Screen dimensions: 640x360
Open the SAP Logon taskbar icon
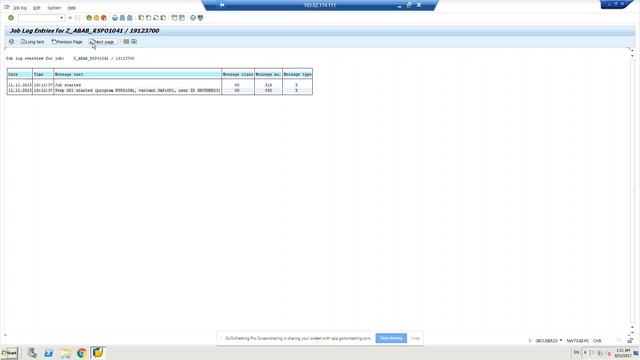click(98, 353)
